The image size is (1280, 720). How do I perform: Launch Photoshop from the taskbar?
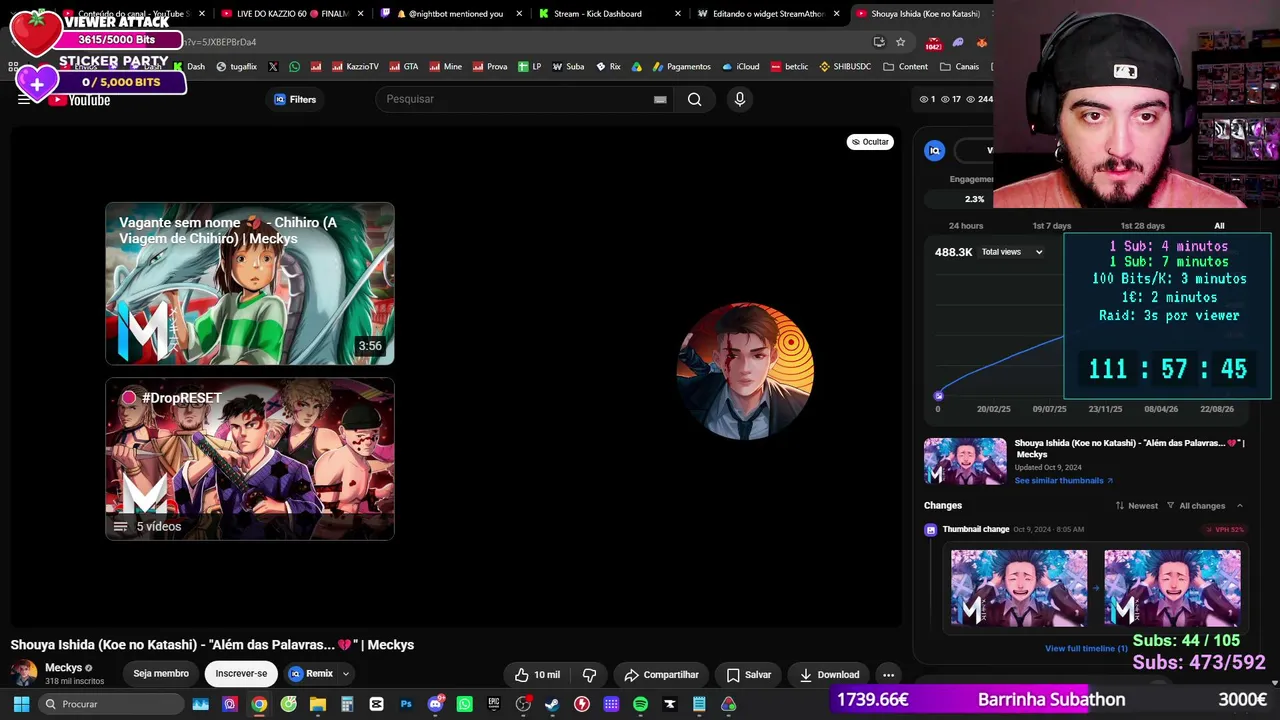click(x=406, y=704)
